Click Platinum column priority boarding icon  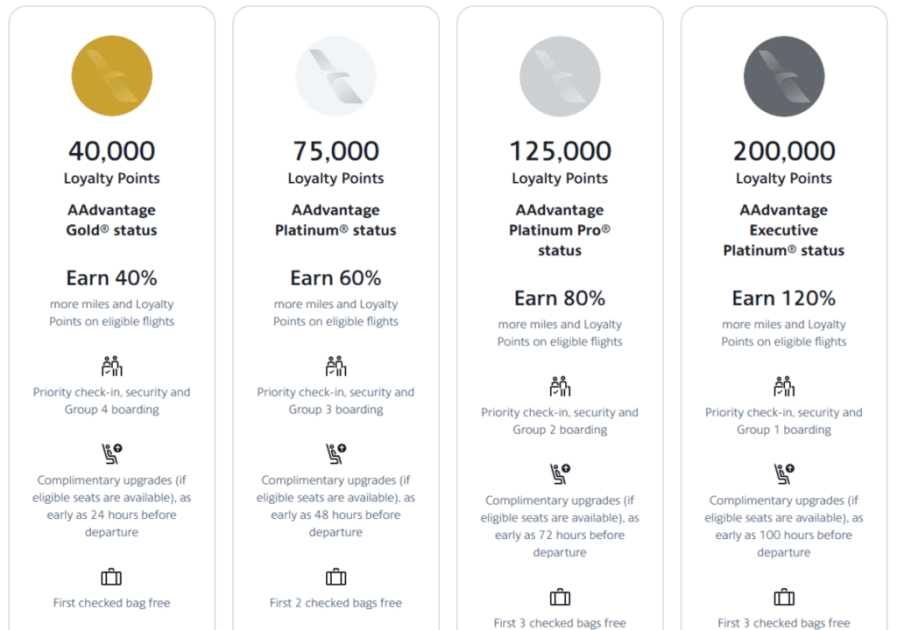point(336,366)
